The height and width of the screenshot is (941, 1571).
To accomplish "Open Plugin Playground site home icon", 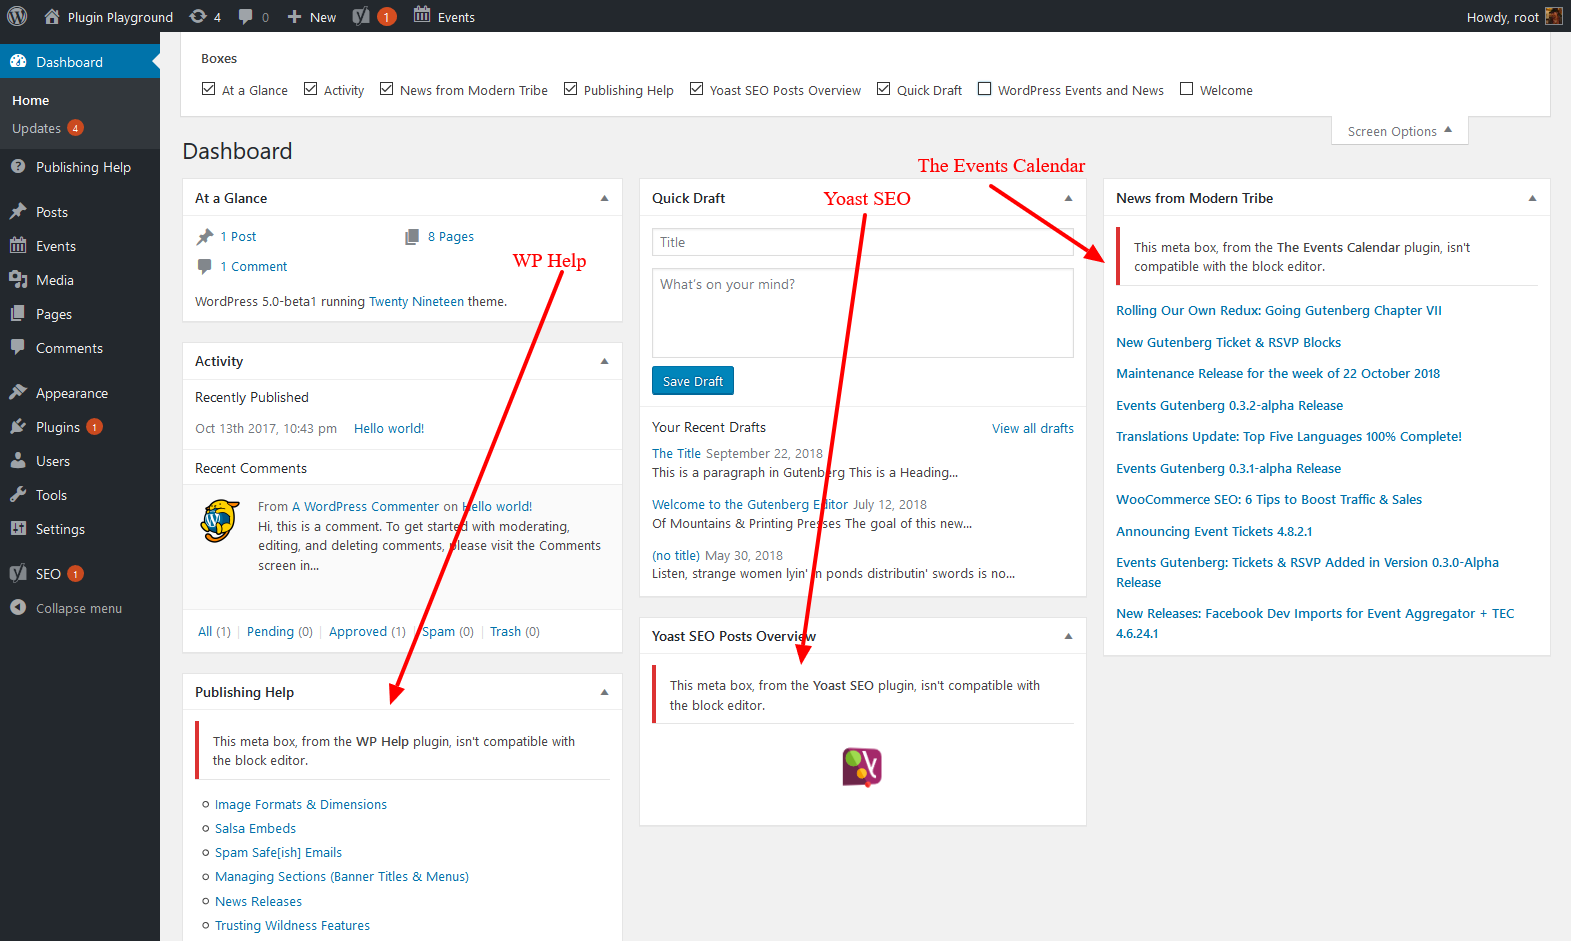I will [x=52, y=16].
